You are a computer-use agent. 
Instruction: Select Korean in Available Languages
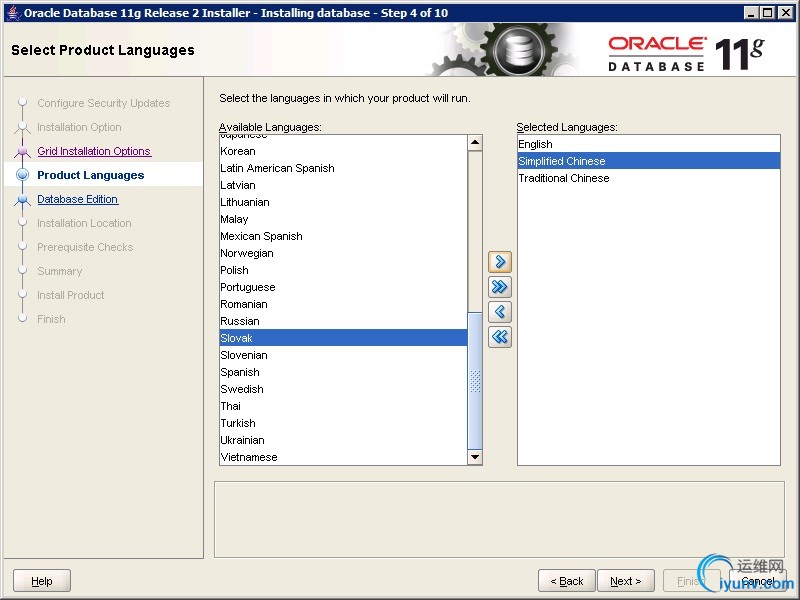coord(343,151)
